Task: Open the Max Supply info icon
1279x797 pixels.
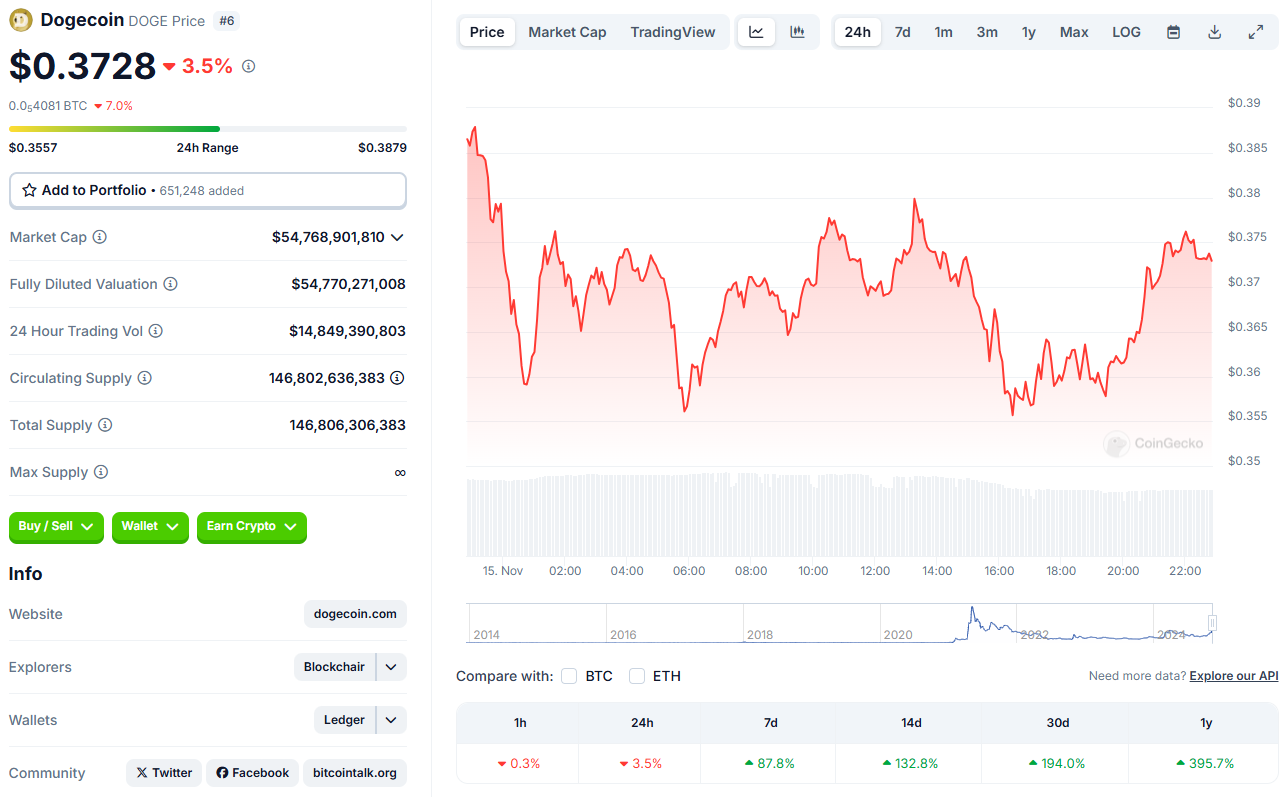Action: [x=101, y=472]
